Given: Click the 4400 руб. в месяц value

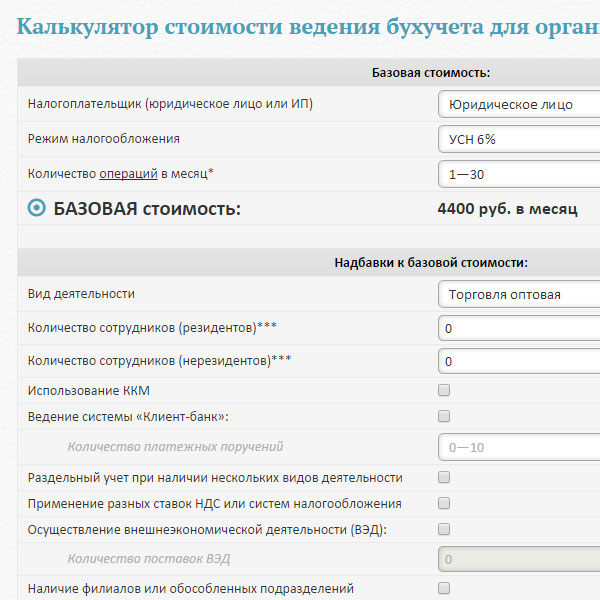Looking at the screenshot, I should (x=507, y=209).
